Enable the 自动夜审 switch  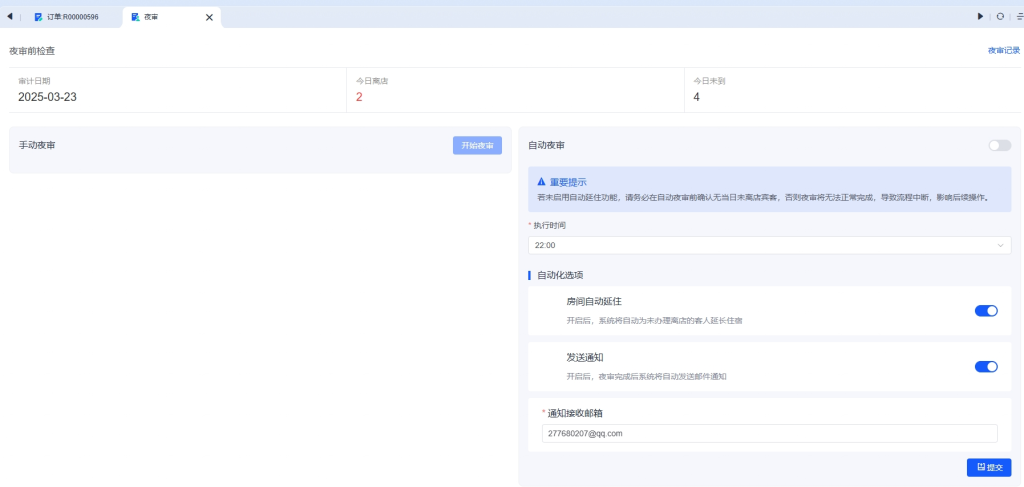(x=999, y=145)
